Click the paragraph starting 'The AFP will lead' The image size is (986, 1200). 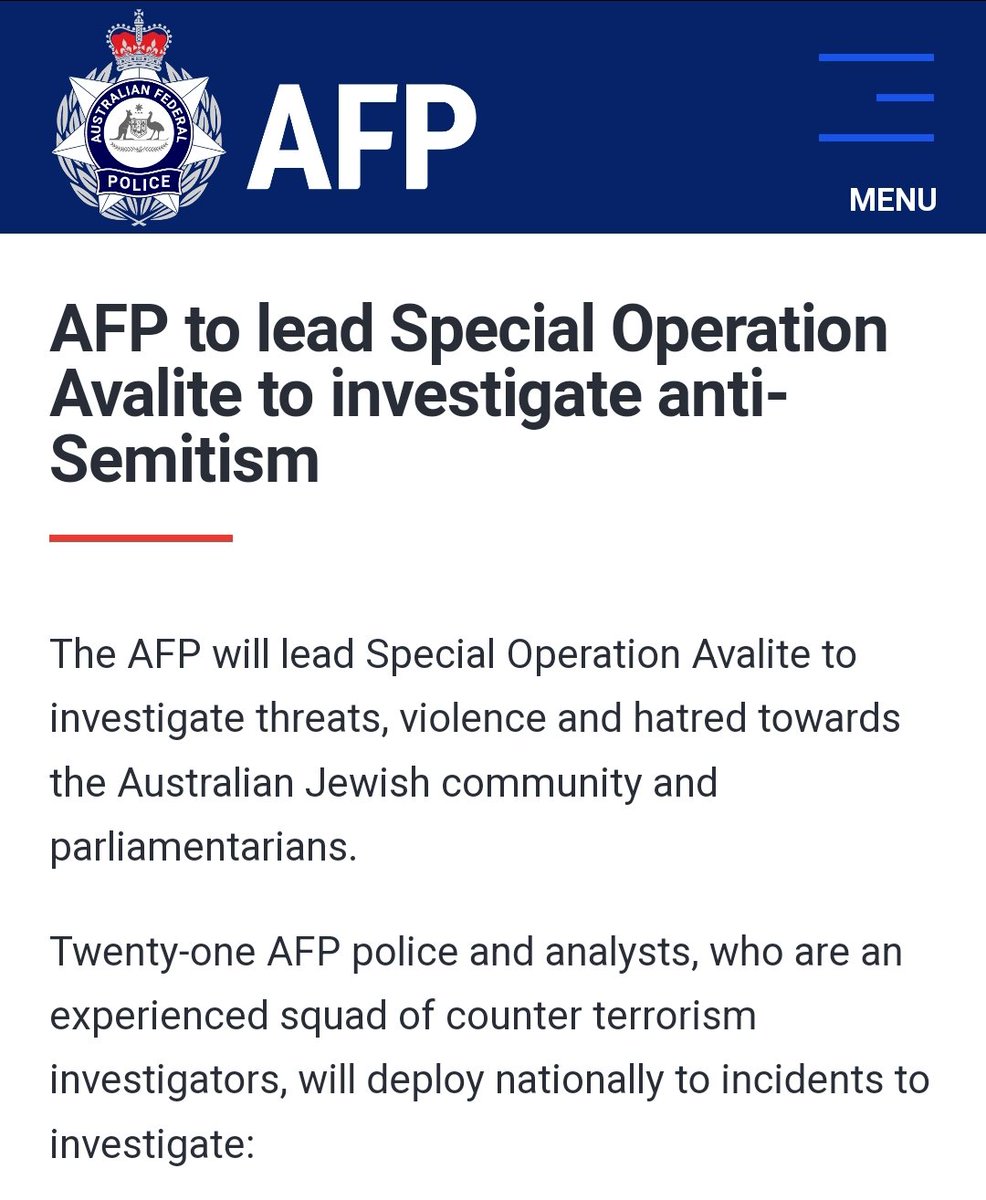(475, 750)
